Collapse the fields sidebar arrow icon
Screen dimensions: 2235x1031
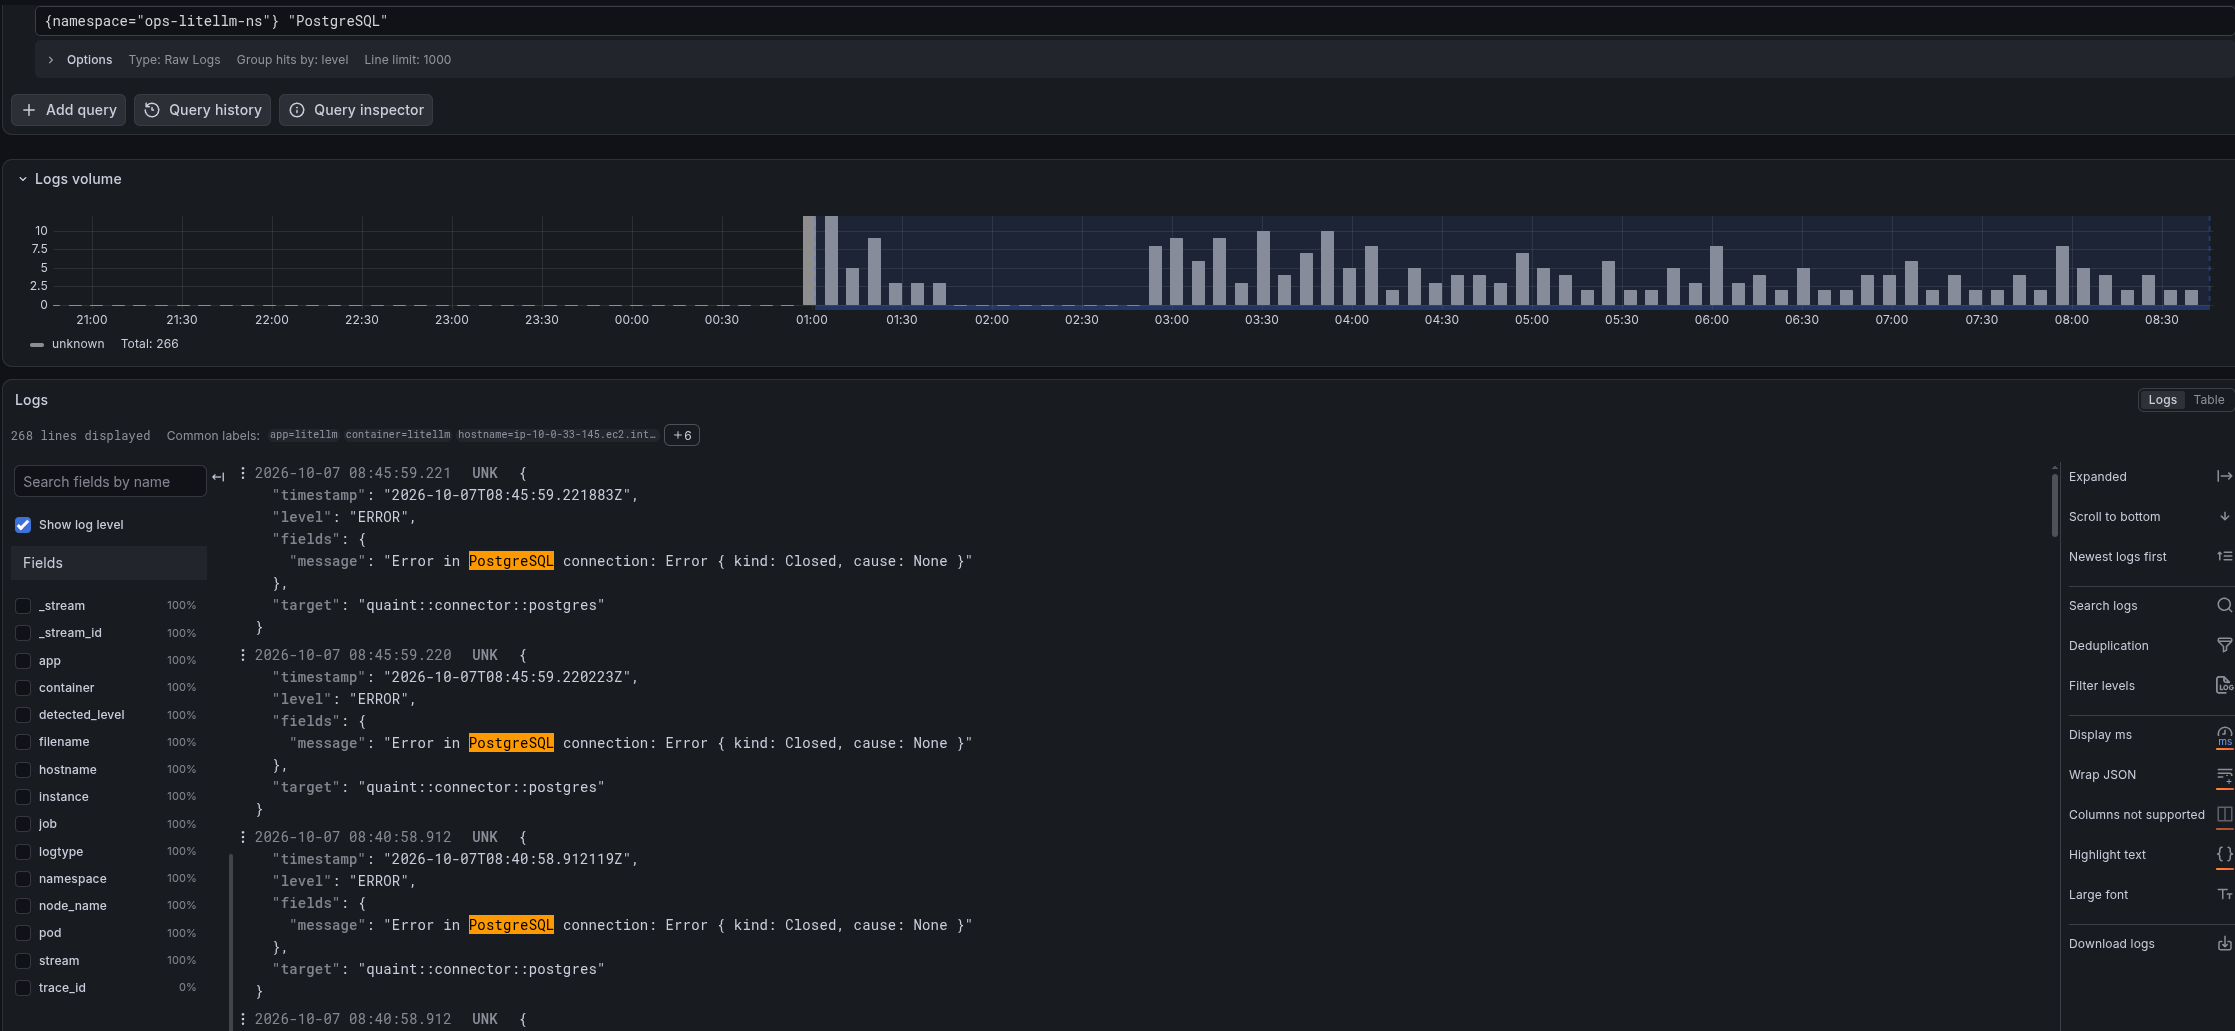(x=218, y=477)
